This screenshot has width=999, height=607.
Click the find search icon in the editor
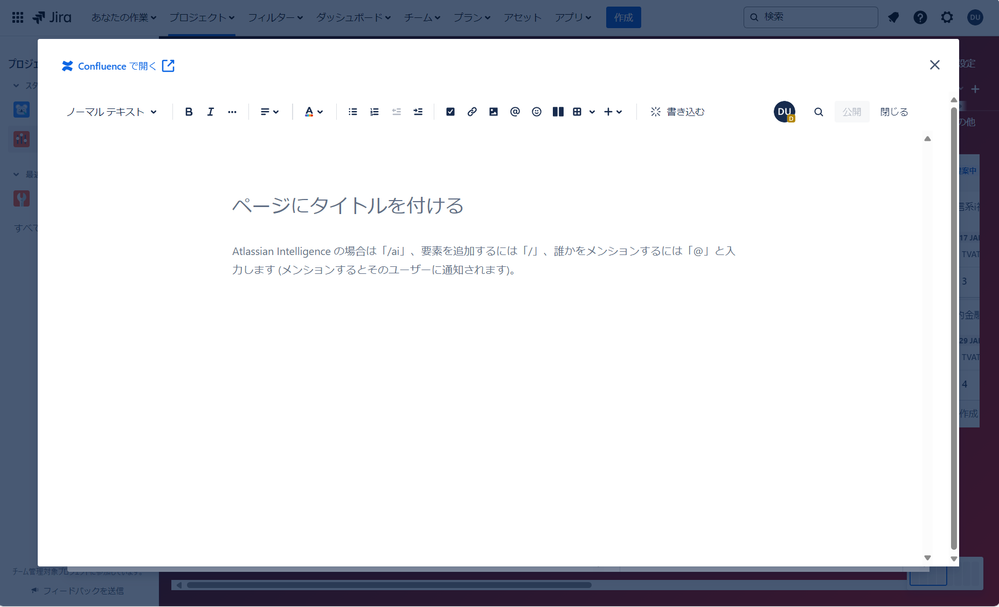point(819,112)
